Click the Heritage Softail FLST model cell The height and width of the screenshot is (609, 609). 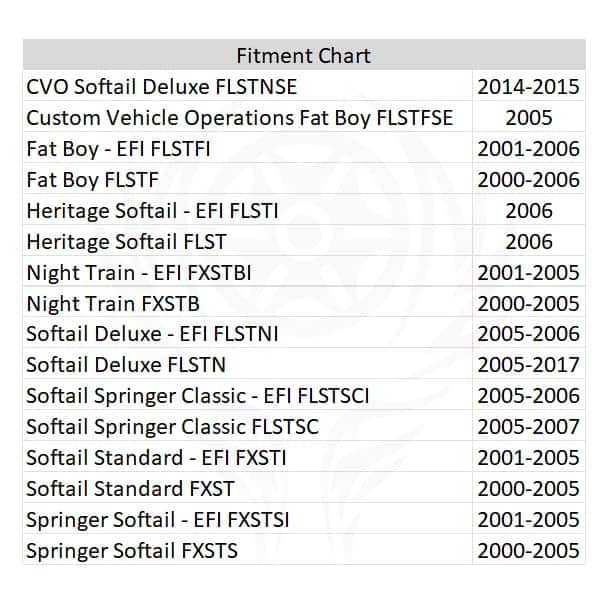(126, 241)
